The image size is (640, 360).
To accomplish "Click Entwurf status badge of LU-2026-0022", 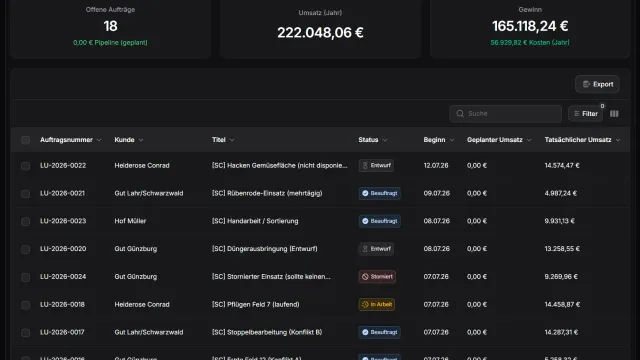I will pyautogui.click(x=376, y=165).
